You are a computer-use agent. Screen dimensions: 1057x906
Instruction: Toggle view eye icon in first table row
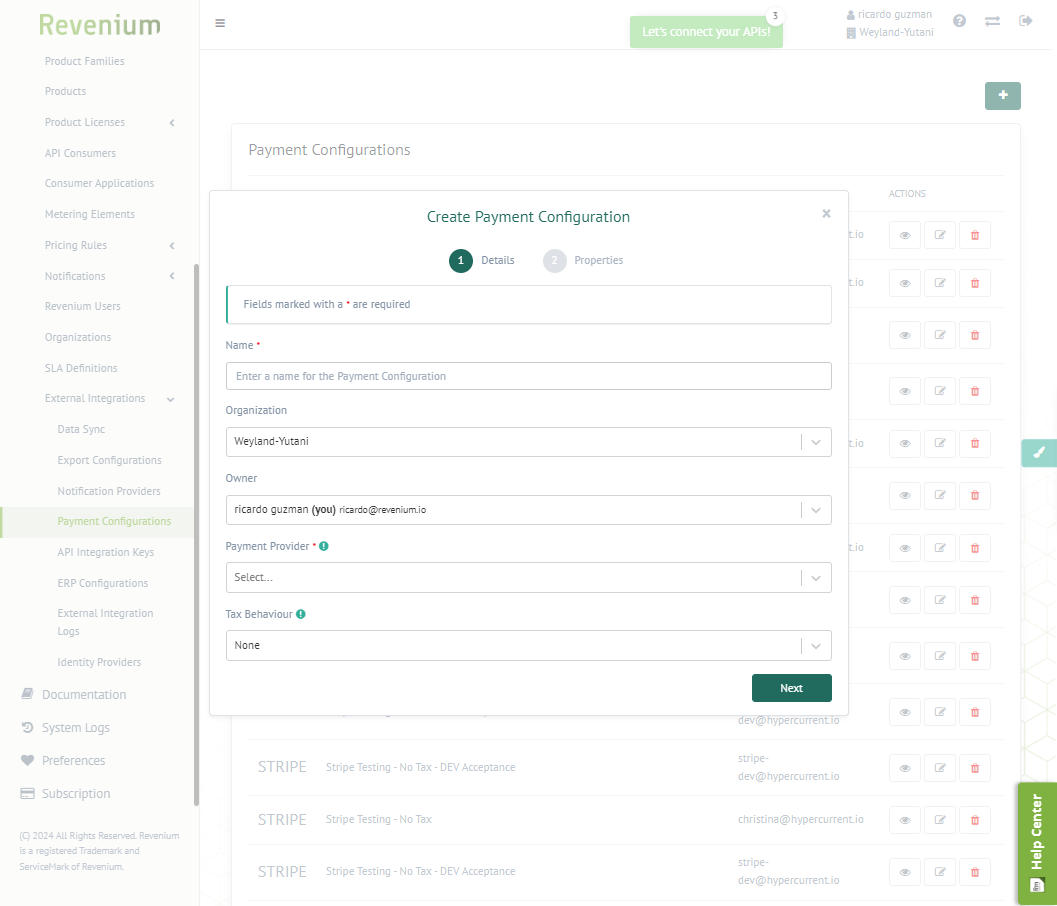904,236
